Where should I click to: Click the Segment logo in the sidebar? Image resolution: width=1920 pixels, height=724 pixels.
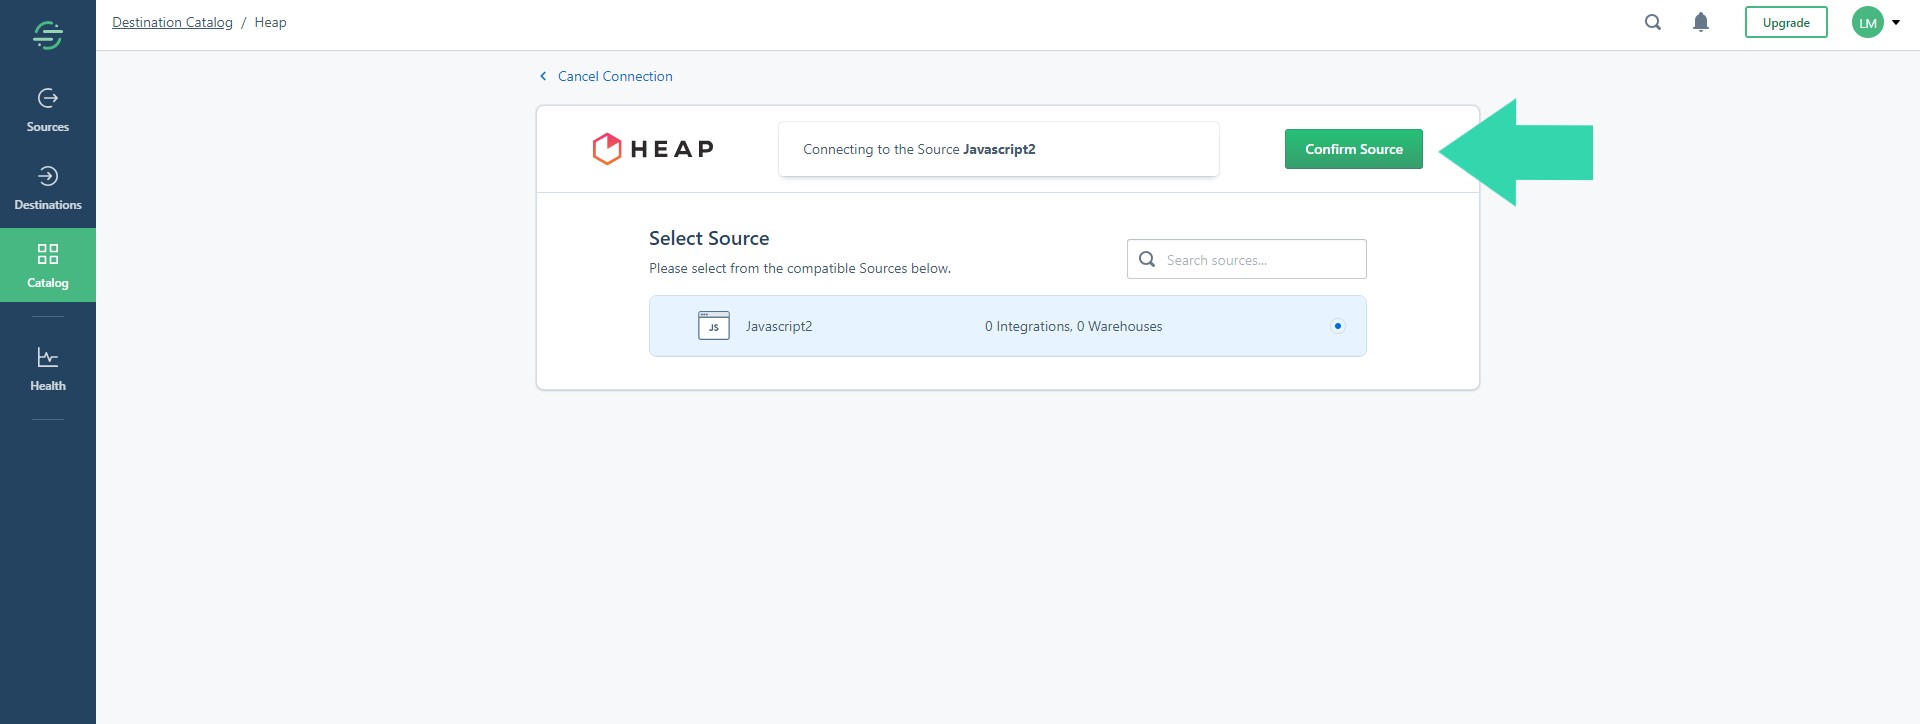click(x=47, y=33)
